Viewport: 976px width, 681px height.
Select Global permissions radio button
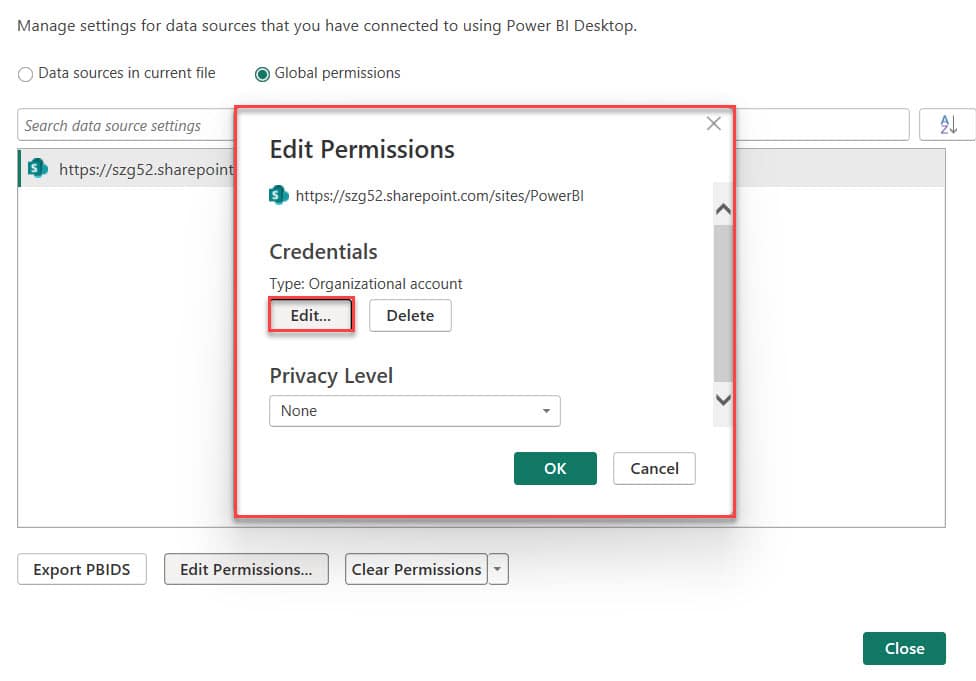tap(262, 74)
